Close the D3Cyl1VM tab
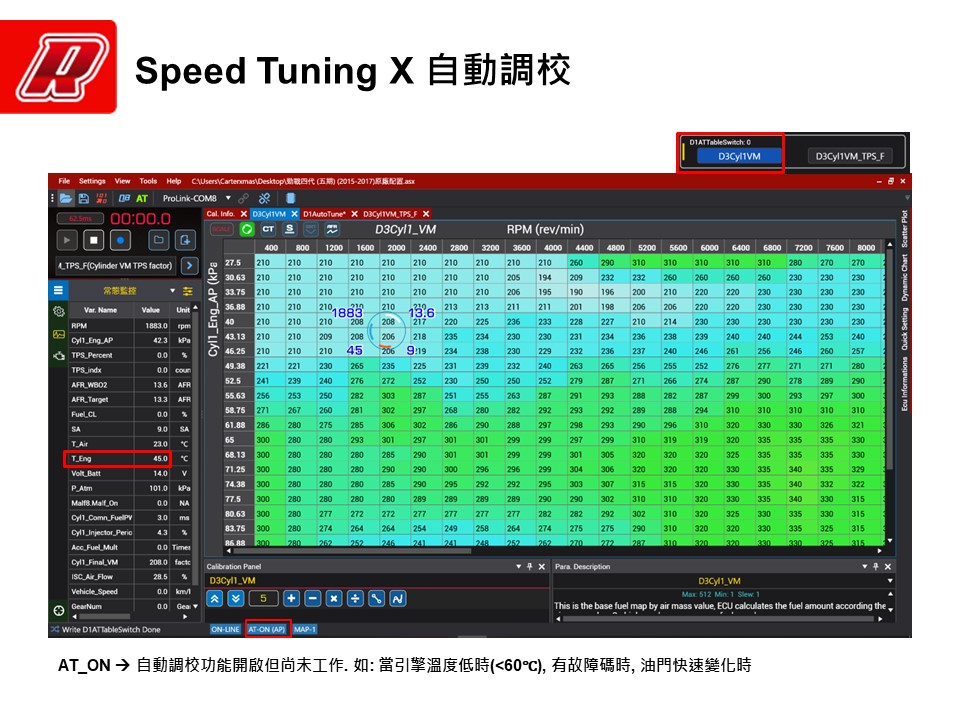The height and width of the screenshot is (720, 960). tap(294, 214)
